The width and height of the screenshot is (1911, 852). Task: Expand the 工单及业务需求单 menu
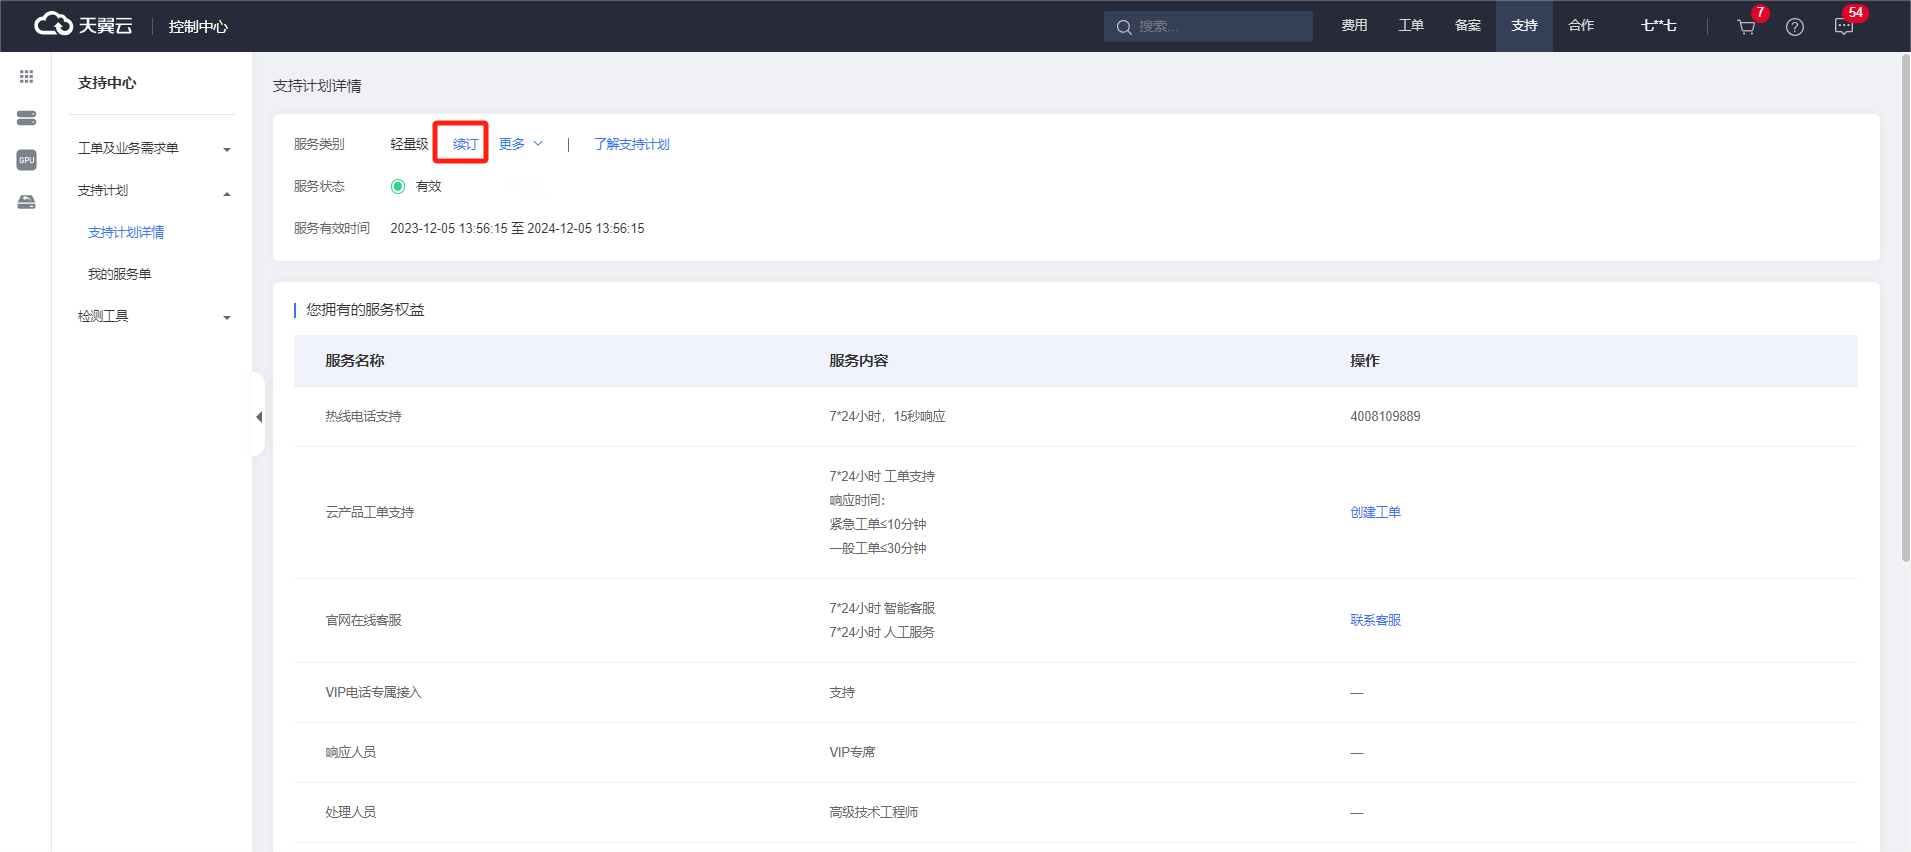(x=153, y=148)
